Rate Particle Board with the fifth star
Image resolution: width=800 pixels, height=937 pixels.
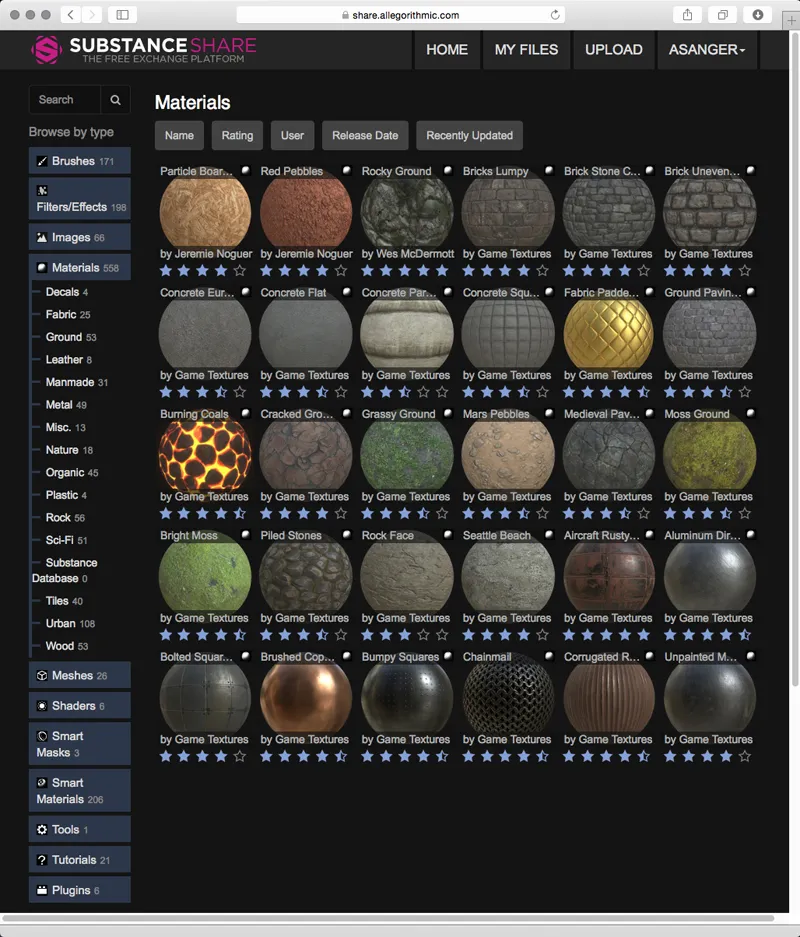240,271
